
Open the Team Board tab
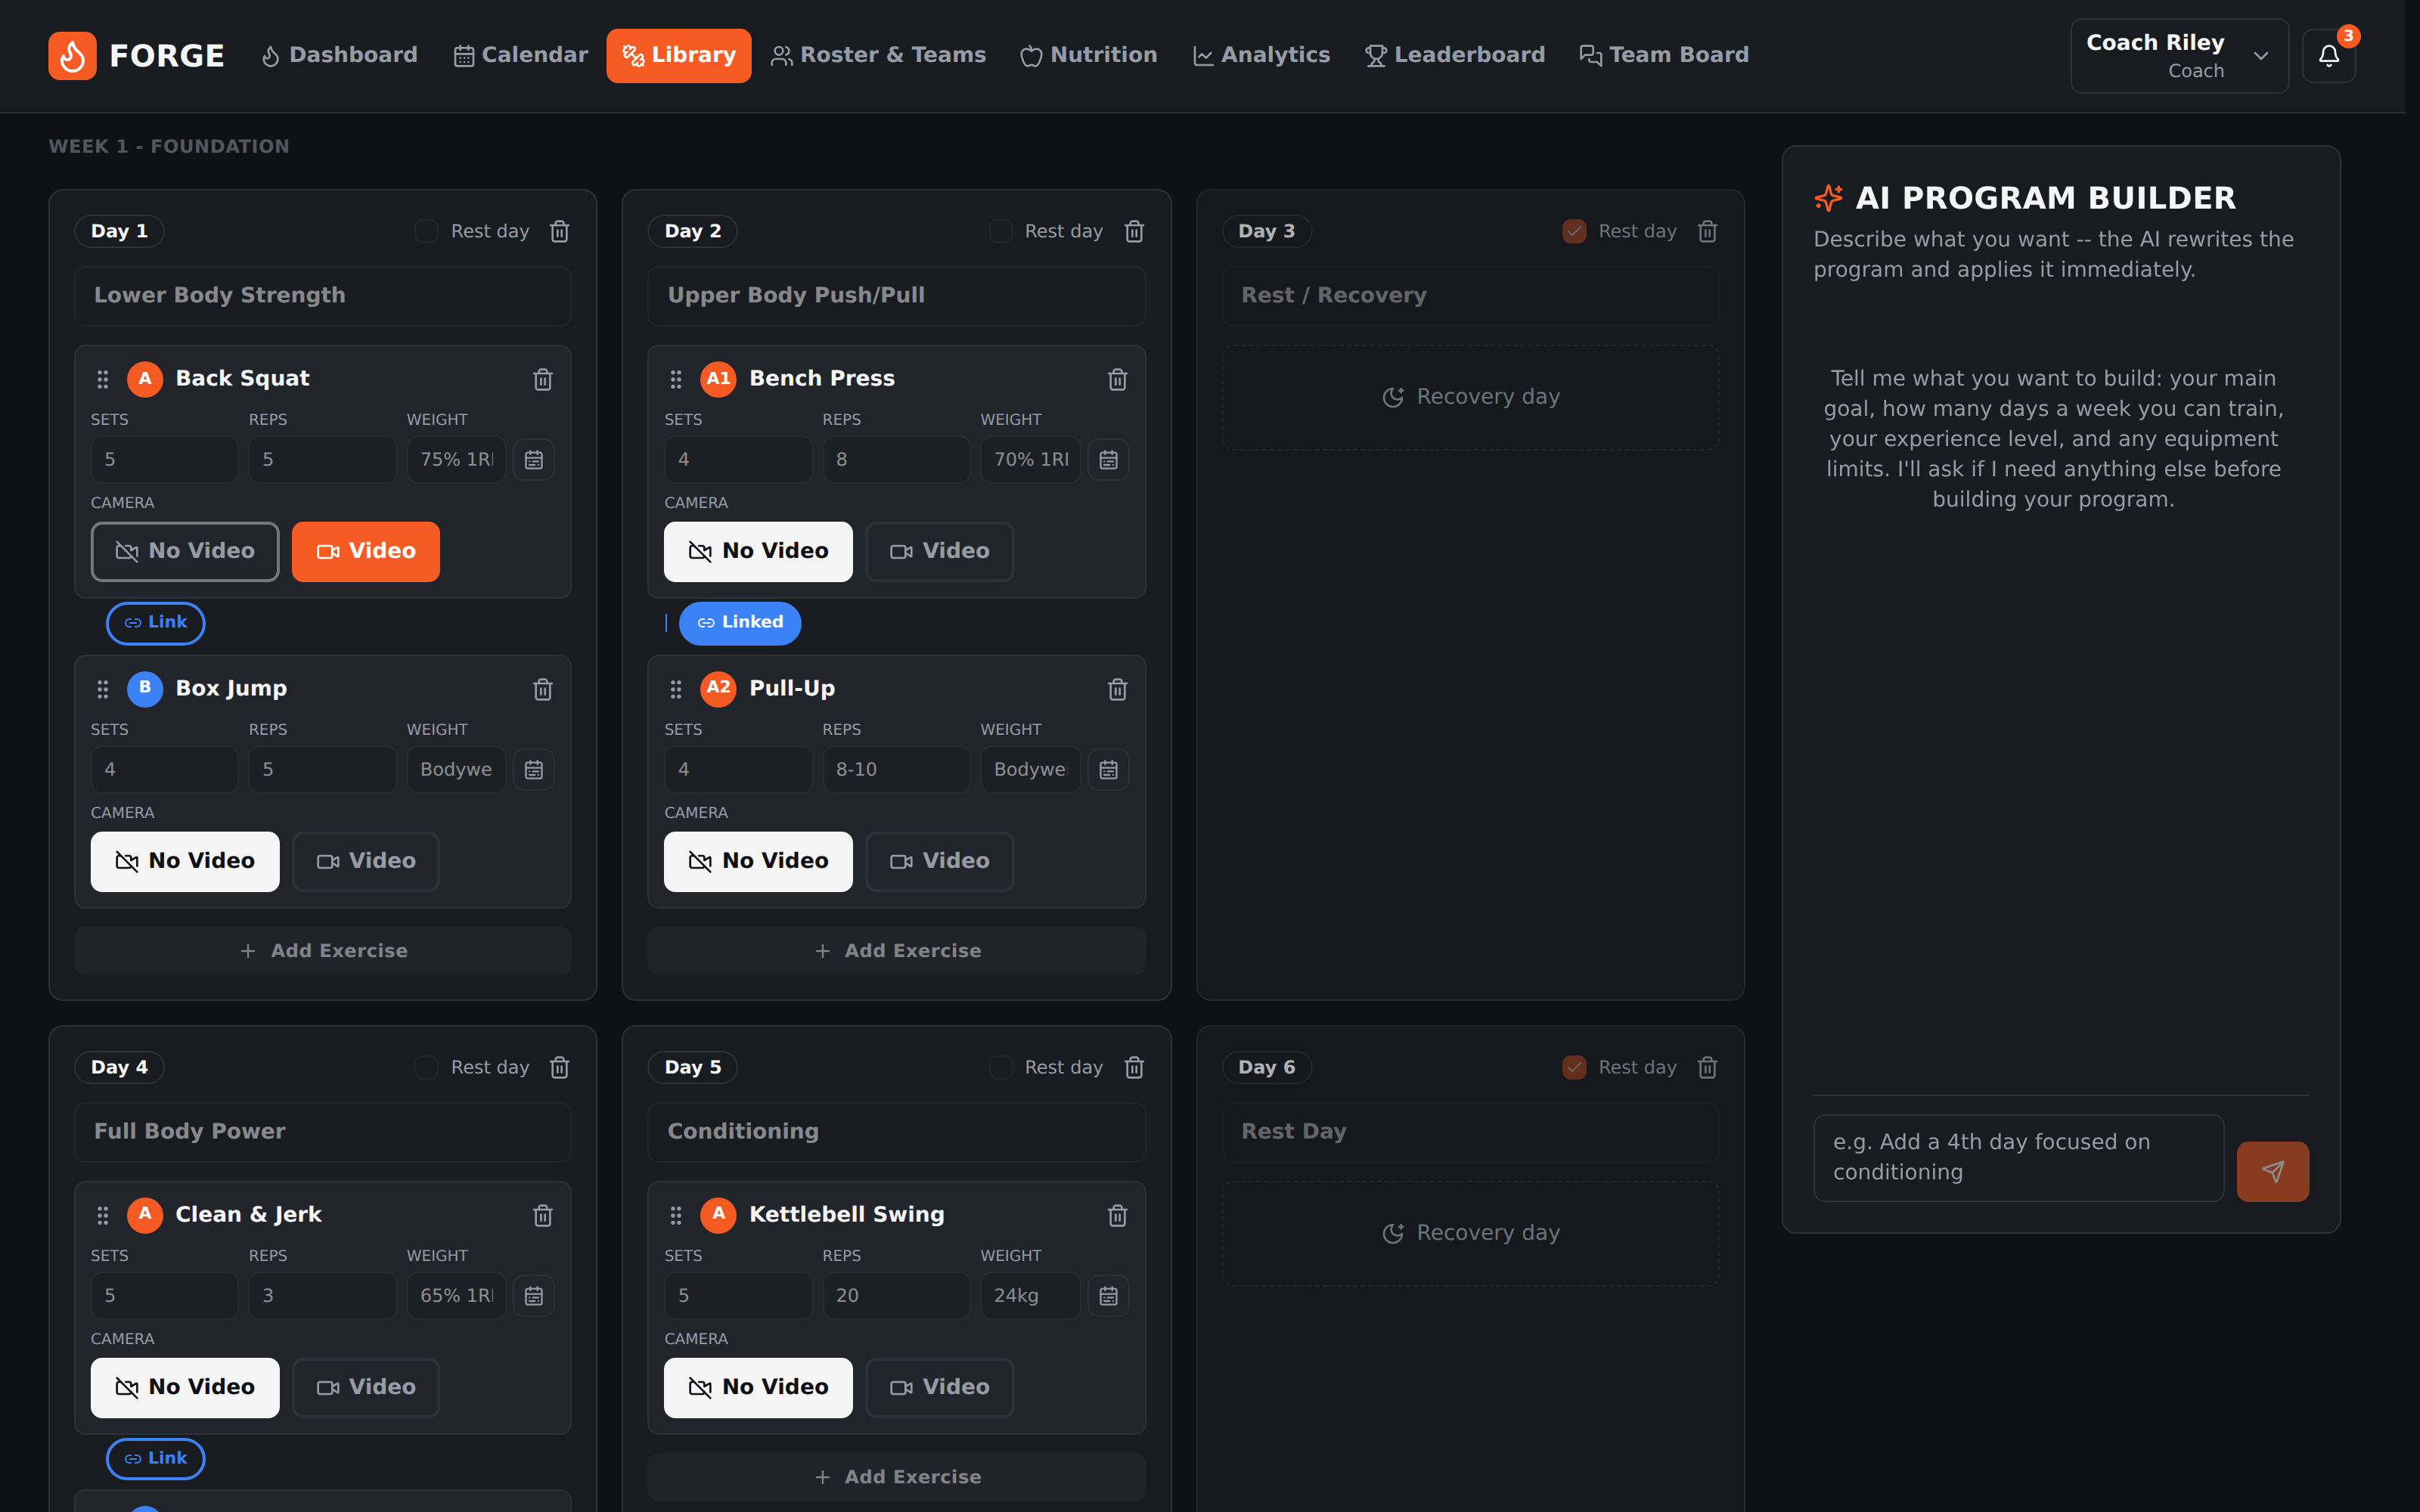click(x=1664, y=55)
